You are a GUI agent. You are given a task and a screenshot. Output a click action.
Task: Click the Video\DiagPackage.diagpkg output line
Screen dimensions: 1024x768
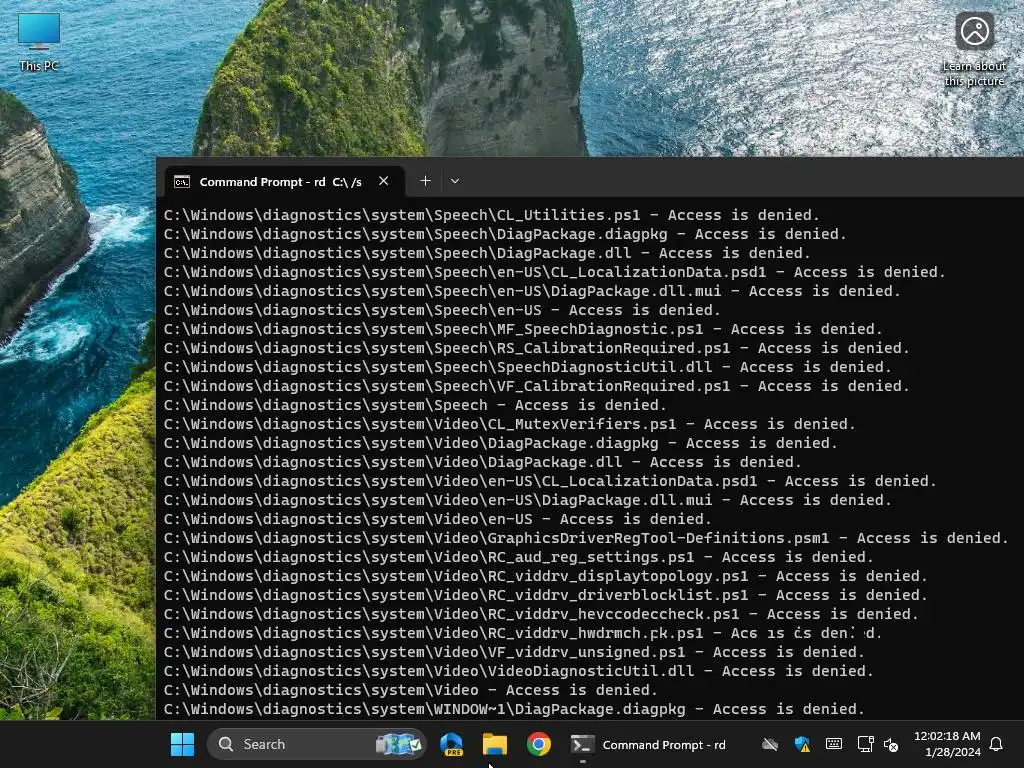(x=500, y=443)
